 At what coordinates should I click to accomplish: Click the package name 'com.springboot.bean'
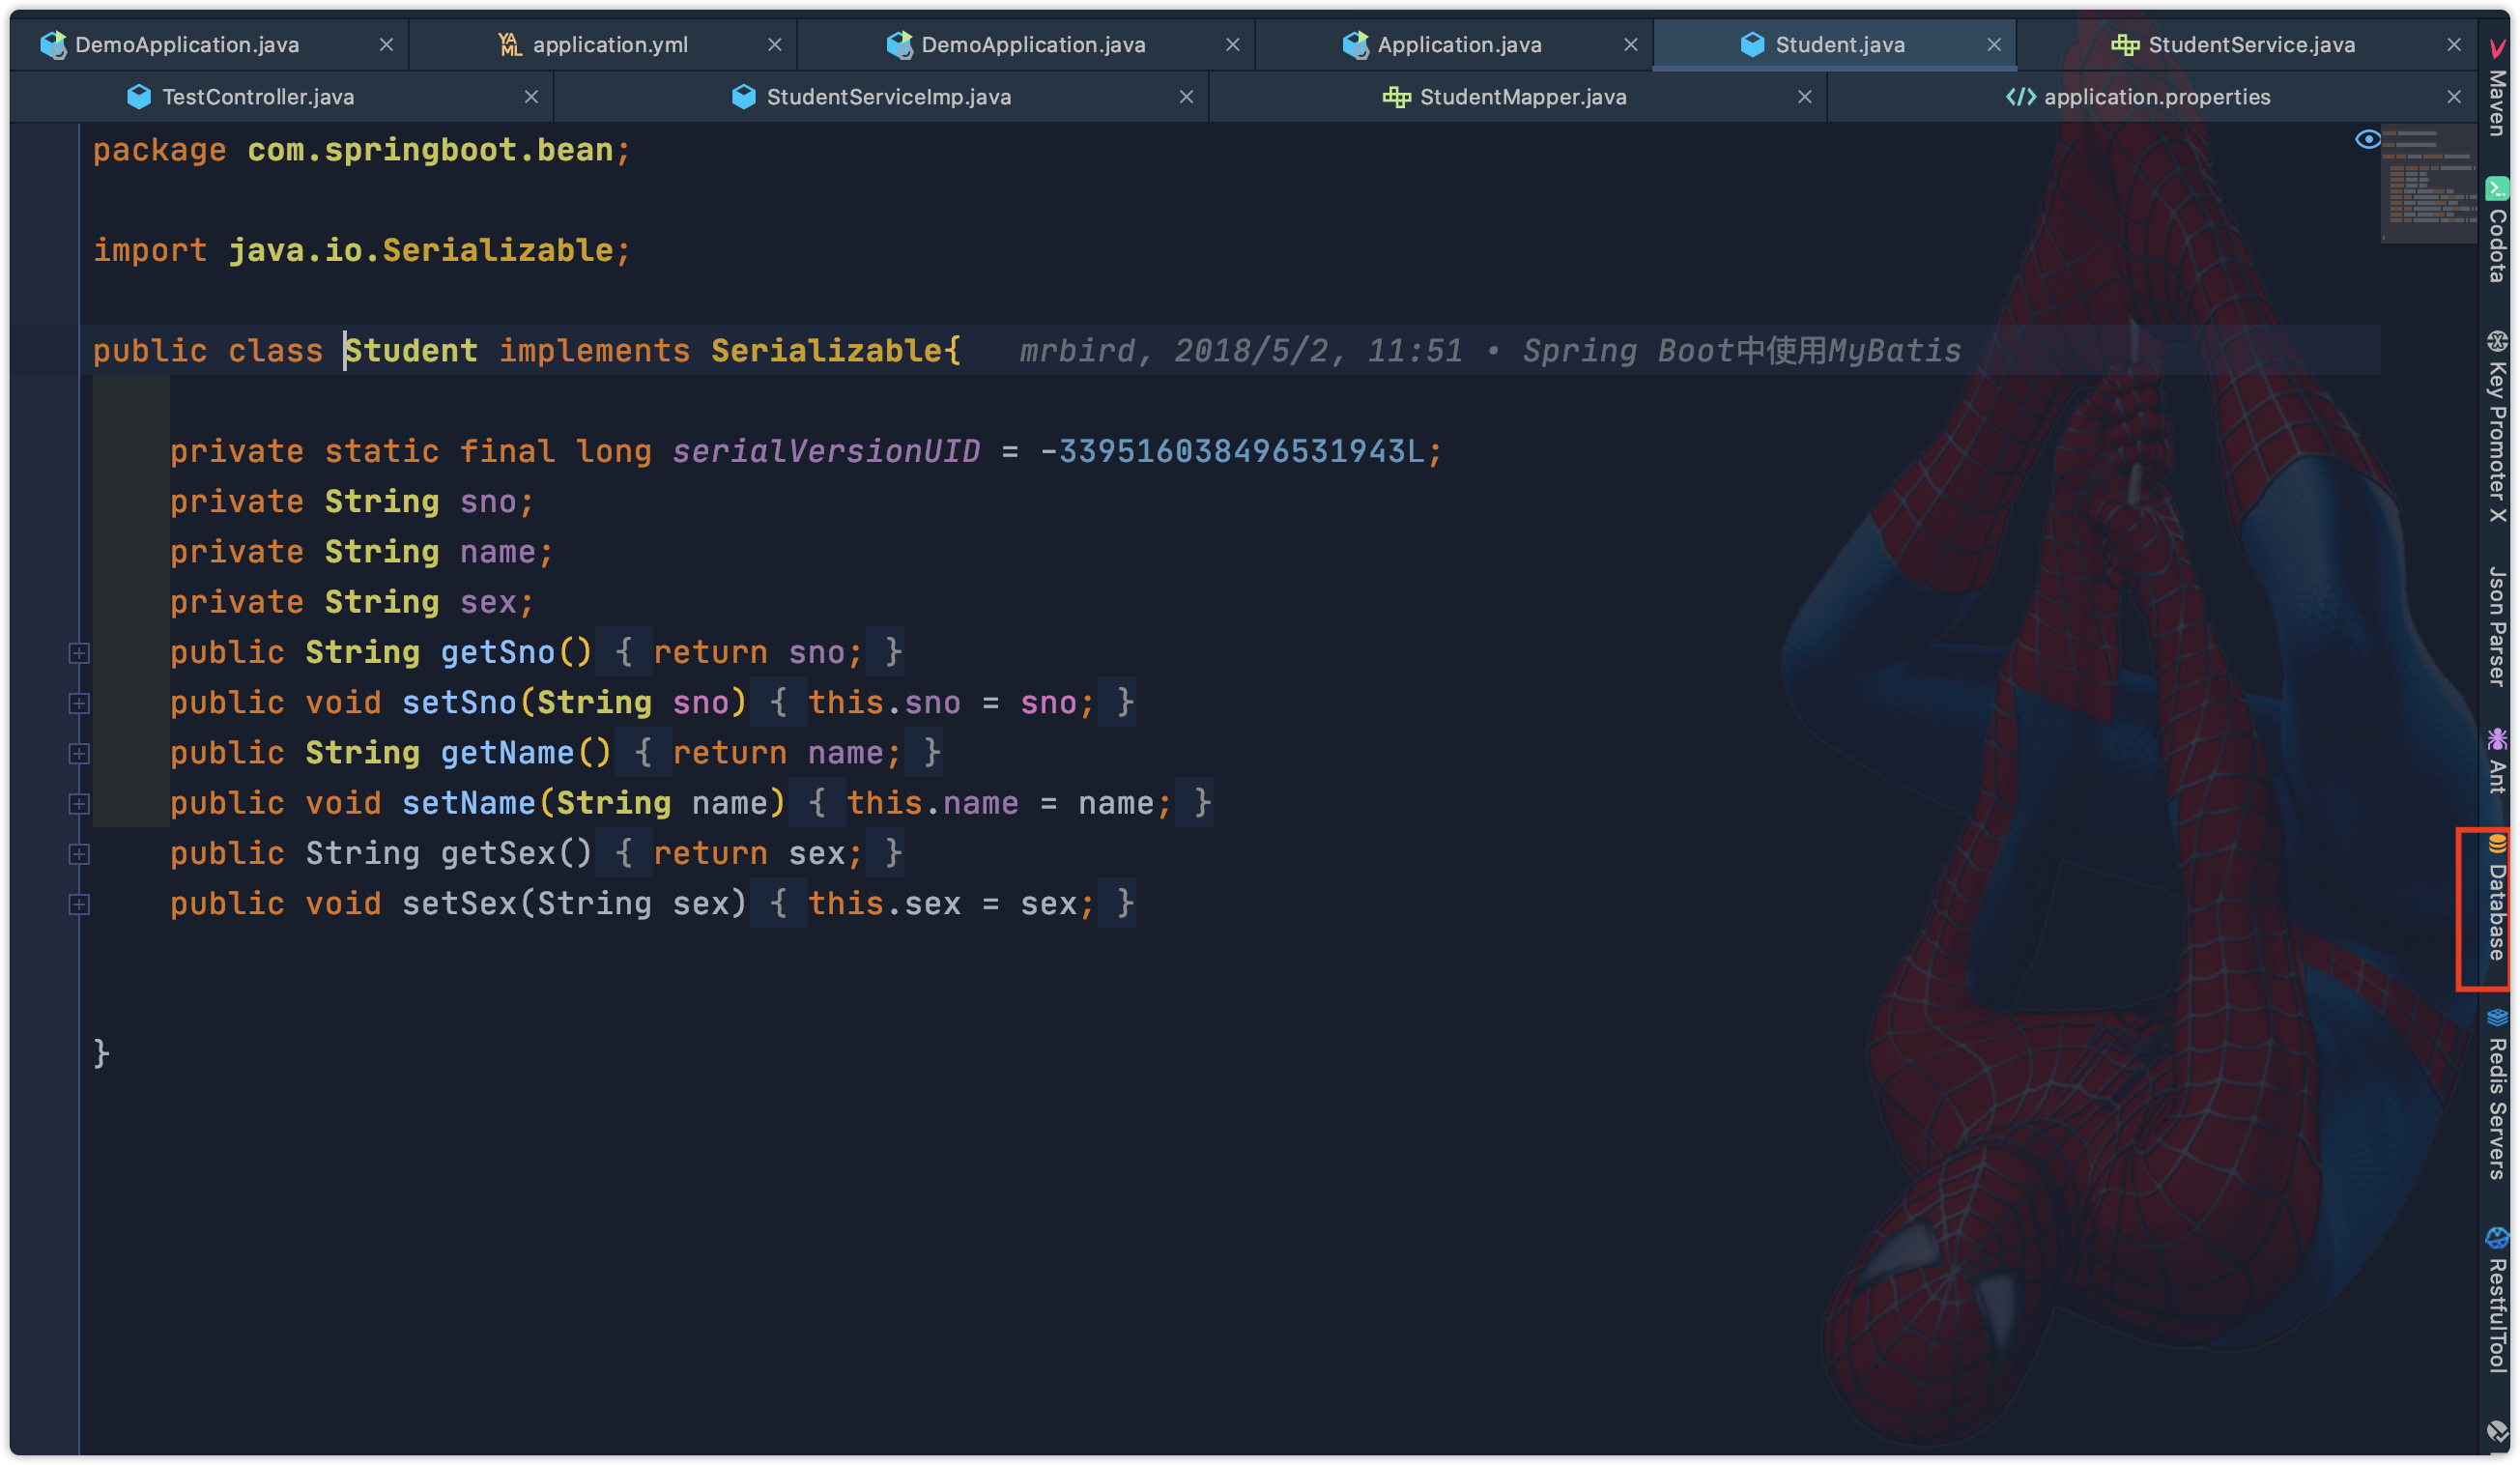point(430,150)
